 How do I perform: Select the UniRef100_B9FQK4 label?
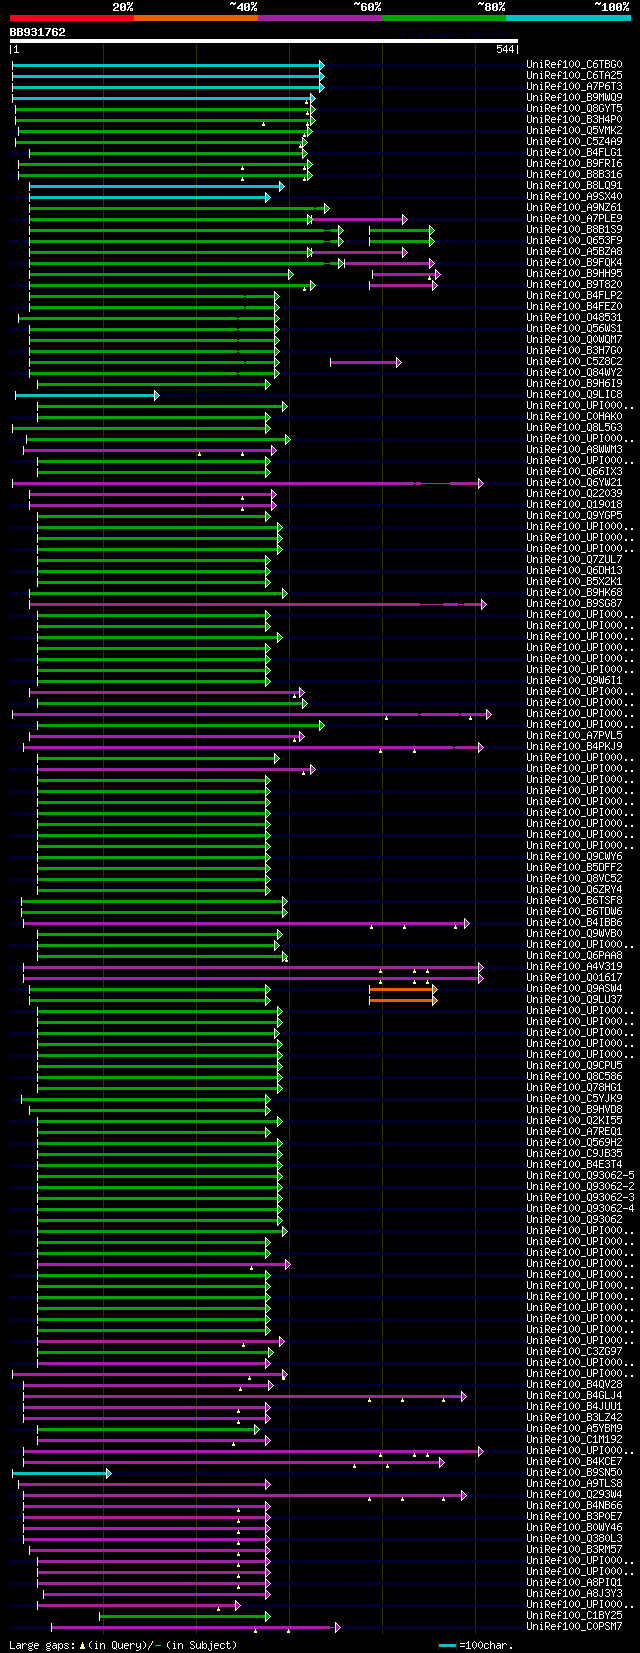tap(574, 263)
